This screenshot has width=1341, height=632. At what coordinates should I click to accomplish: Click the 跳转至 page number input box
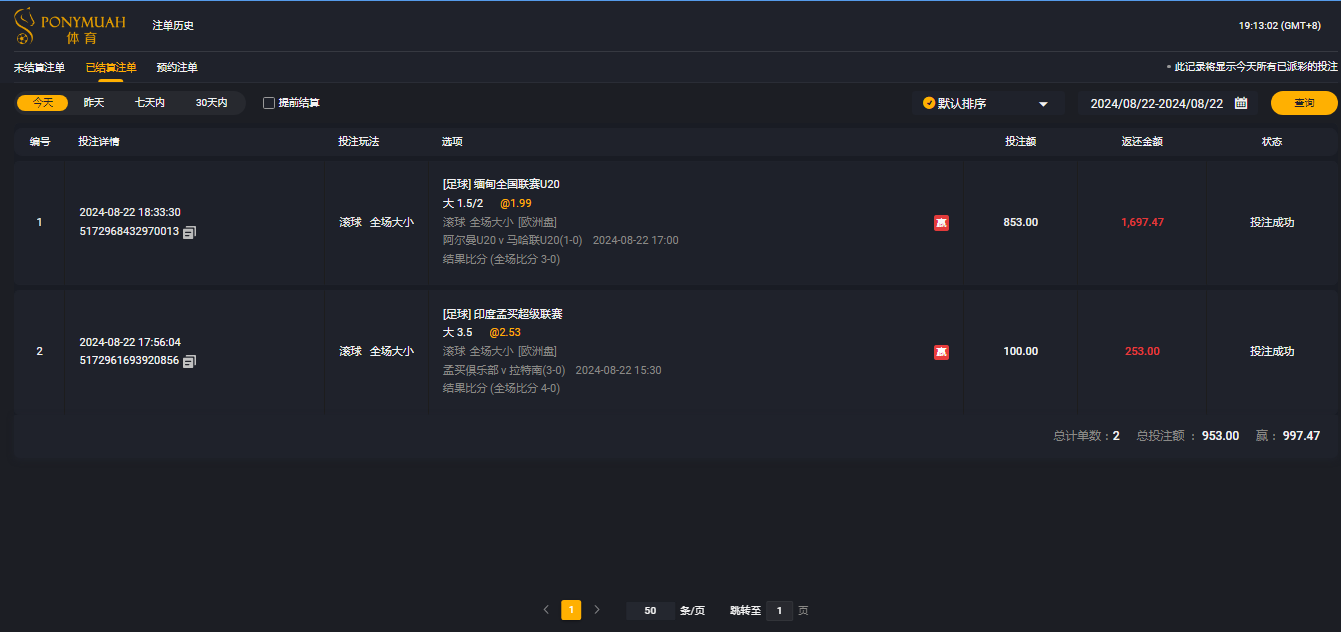point(779,610)
